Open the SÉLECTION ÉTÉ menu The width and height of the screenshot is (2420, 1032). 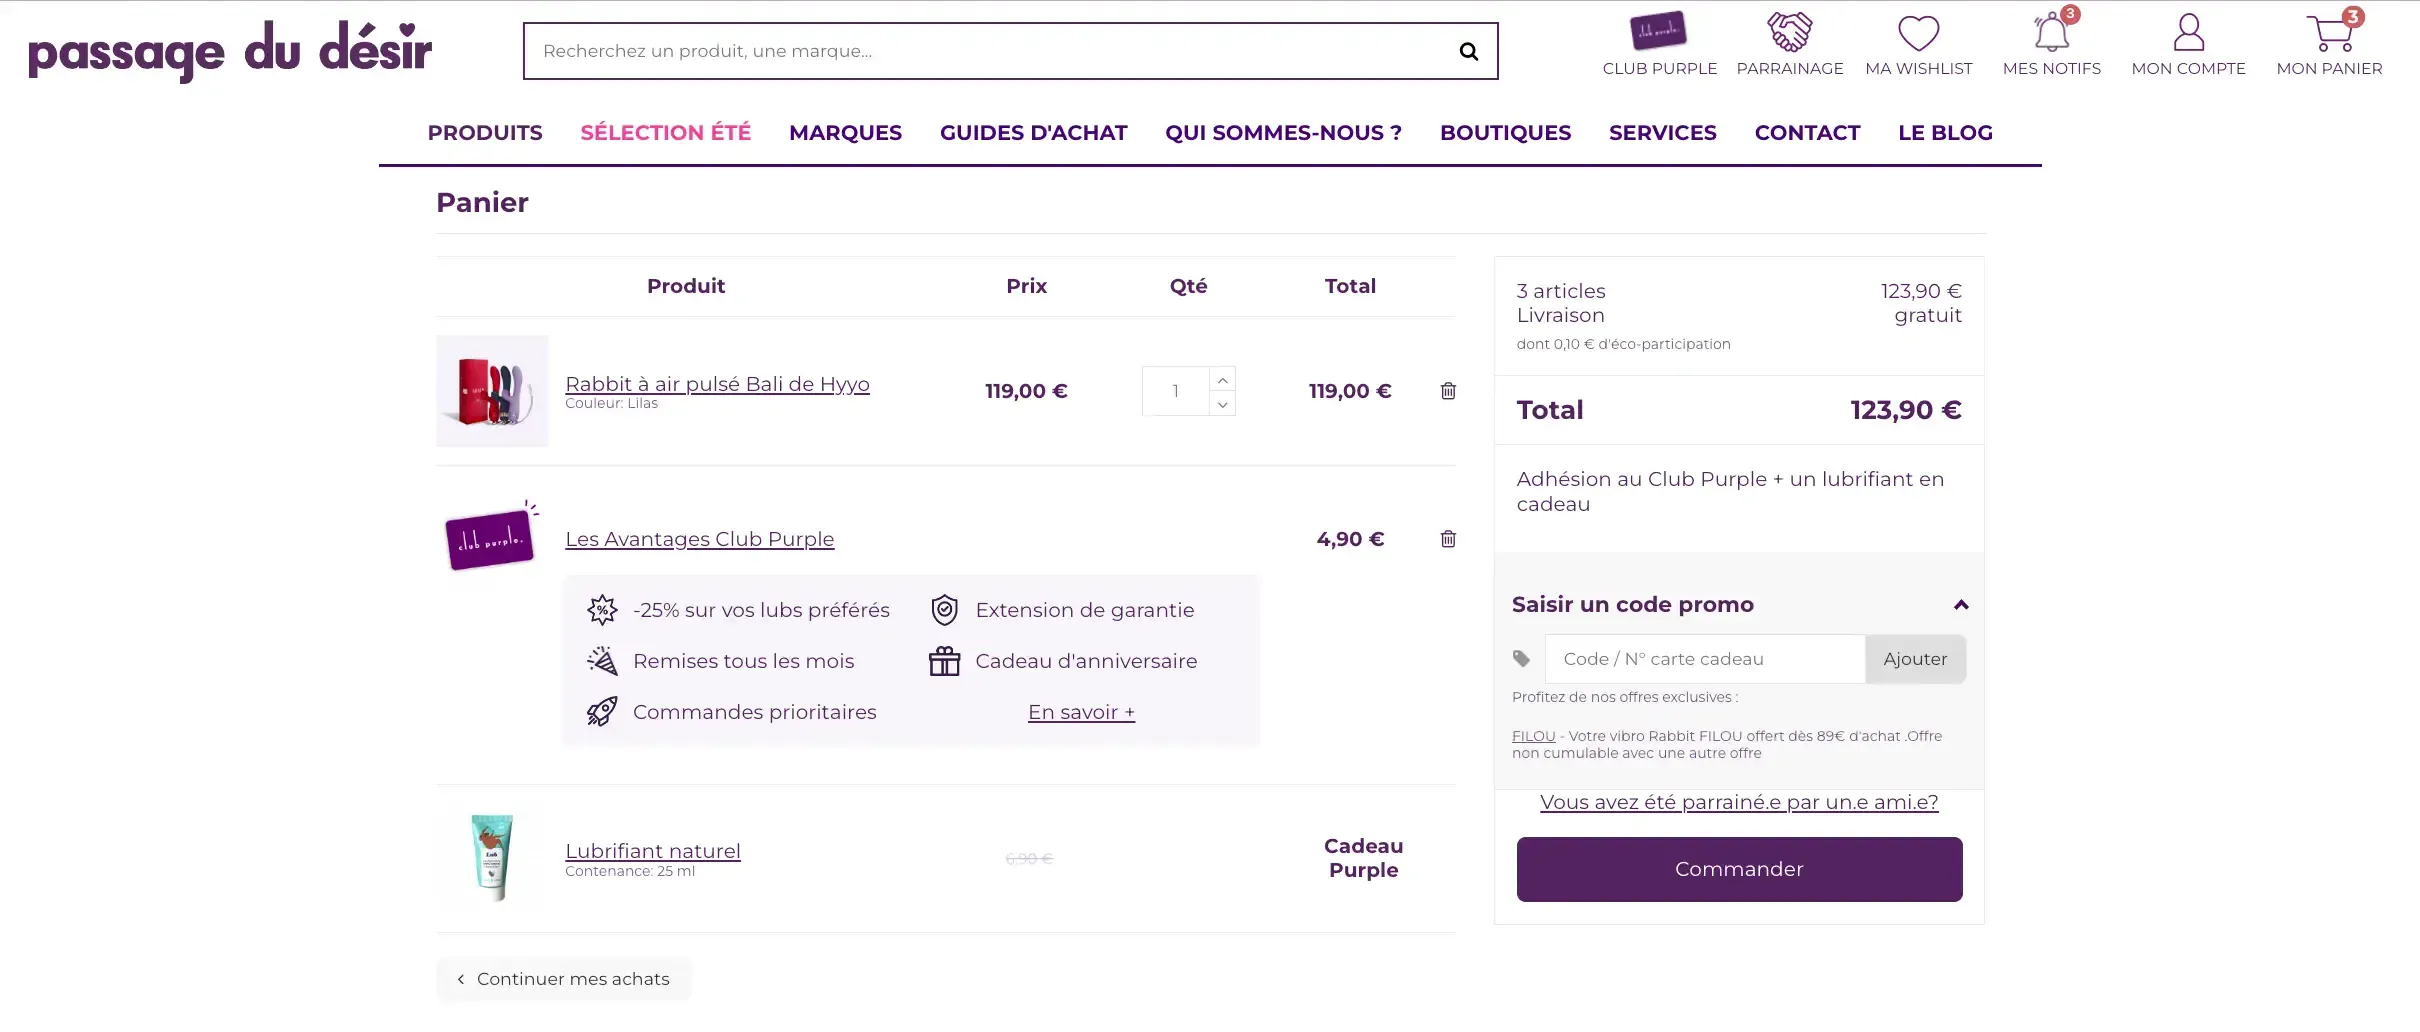point(666,133)
